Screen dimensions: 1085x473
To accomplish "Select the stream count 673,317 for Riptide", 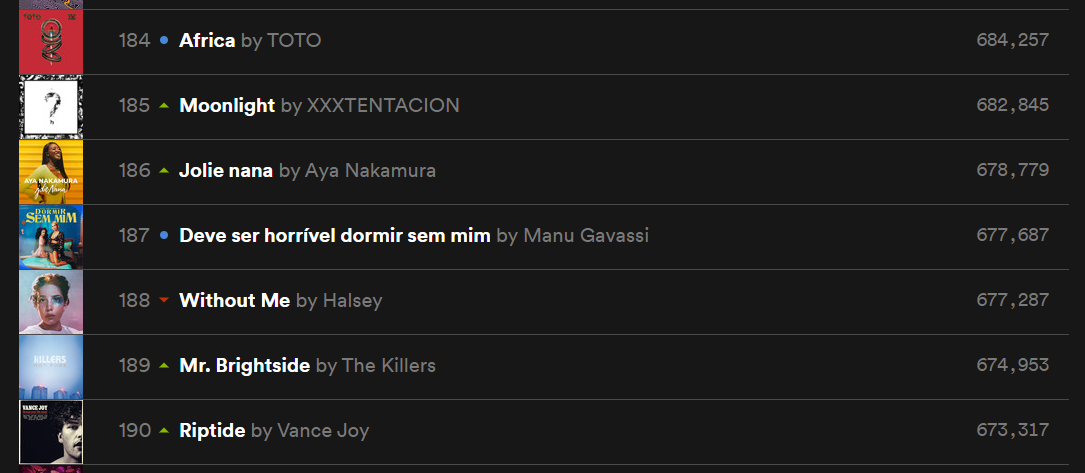I will click(1012, 430).
